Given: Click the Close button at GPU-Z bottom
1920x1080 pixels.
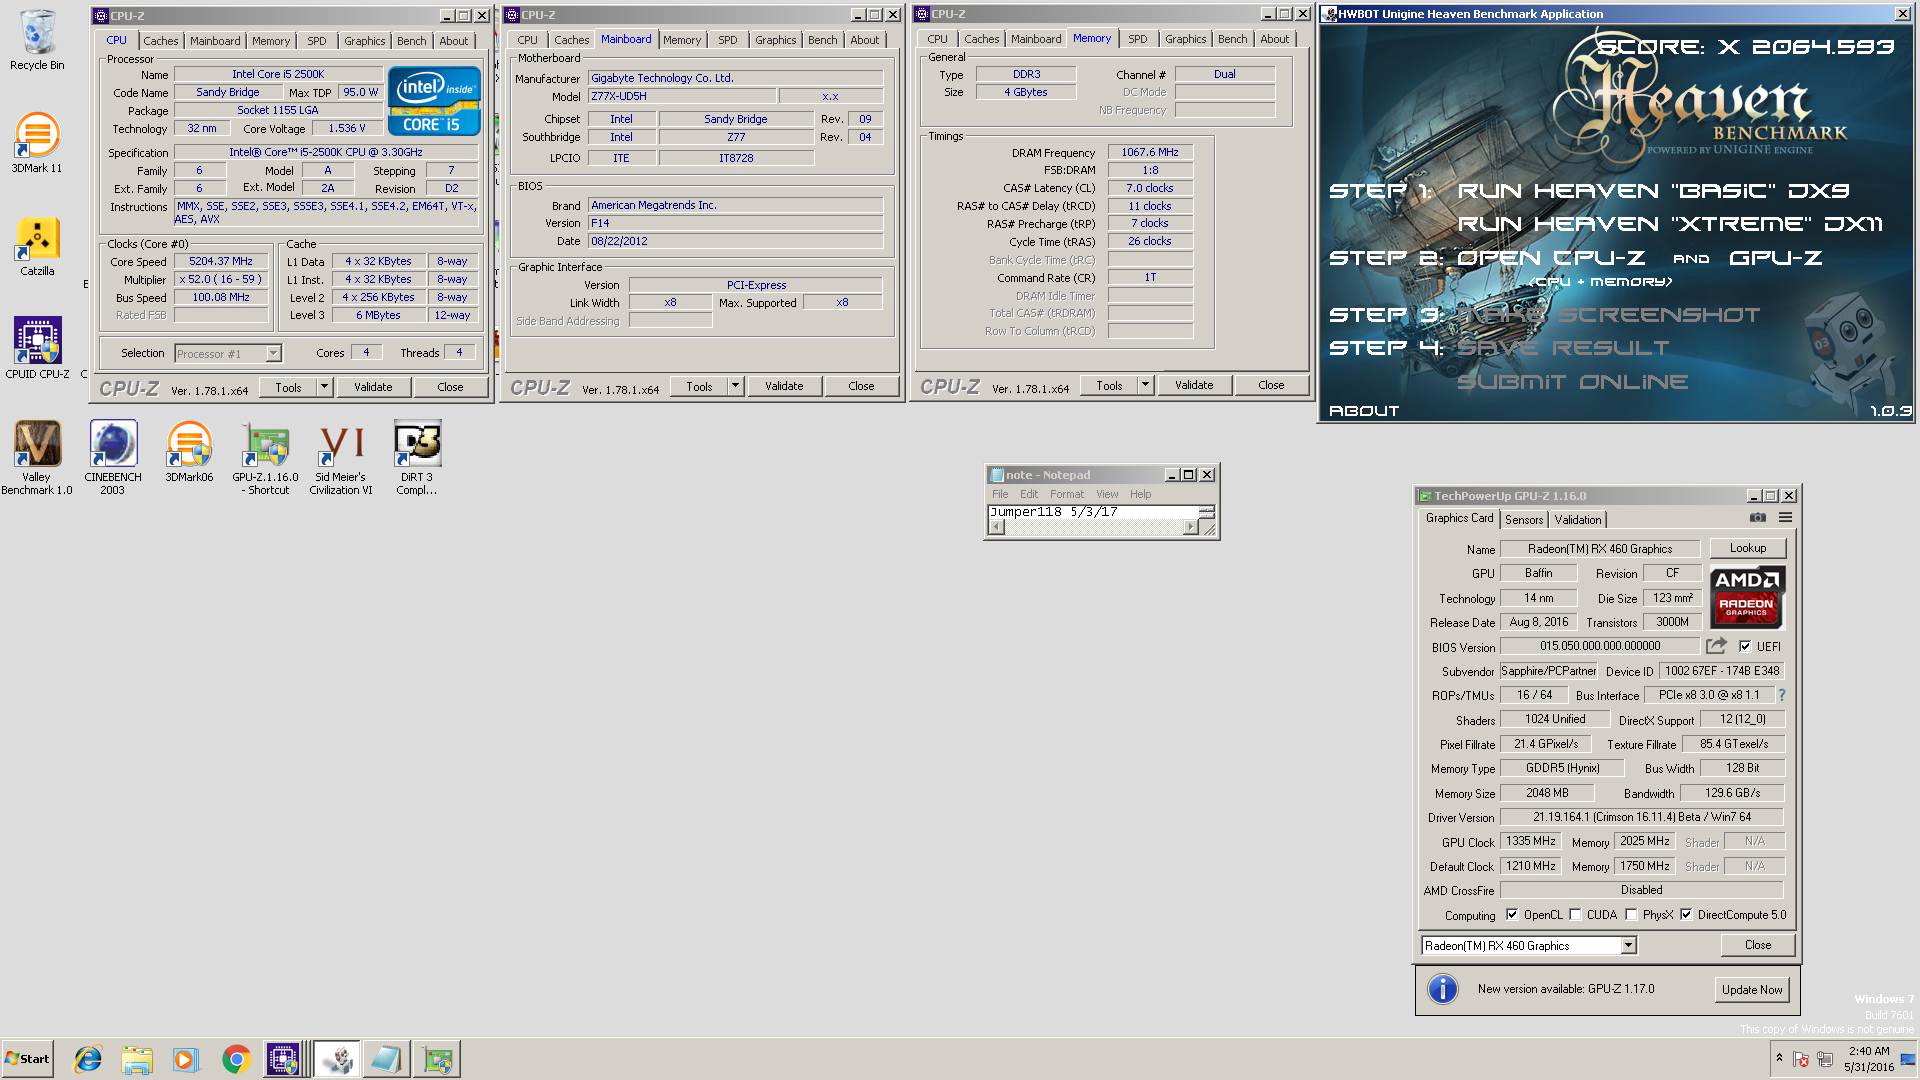Looking at the screenshot, I should click(x=1758, y=945).
